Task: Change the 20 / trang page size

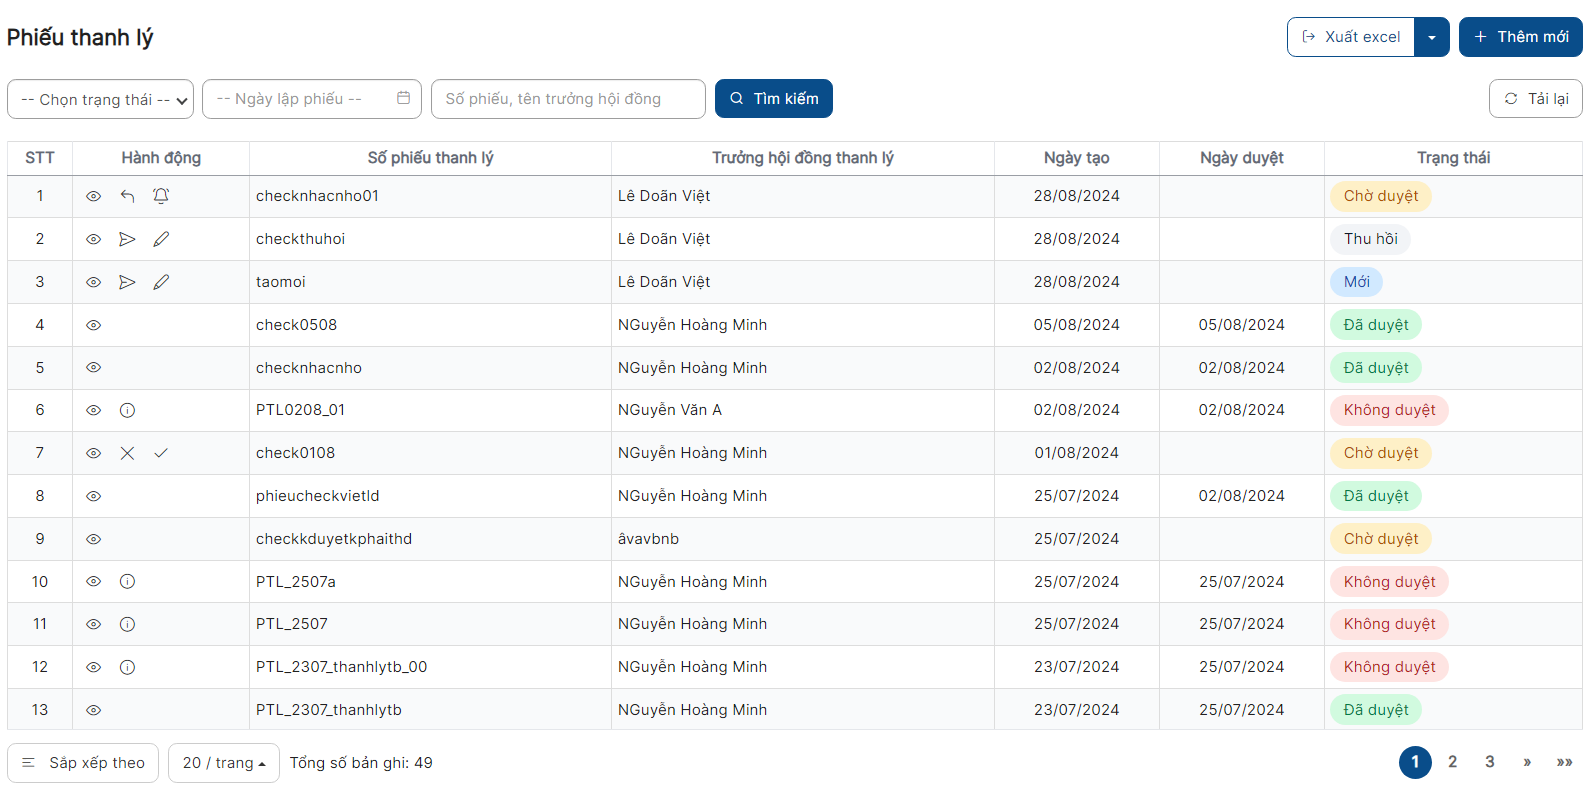Action: (x=224, y=763)
